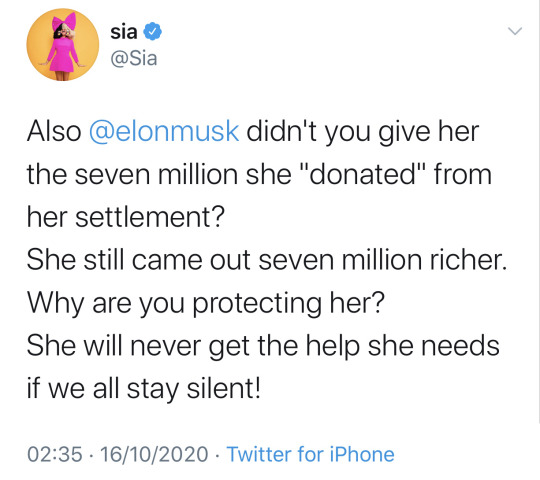Click the blue verified checkmark badge
Screen dimensions: 540x480
coord(152,32)
